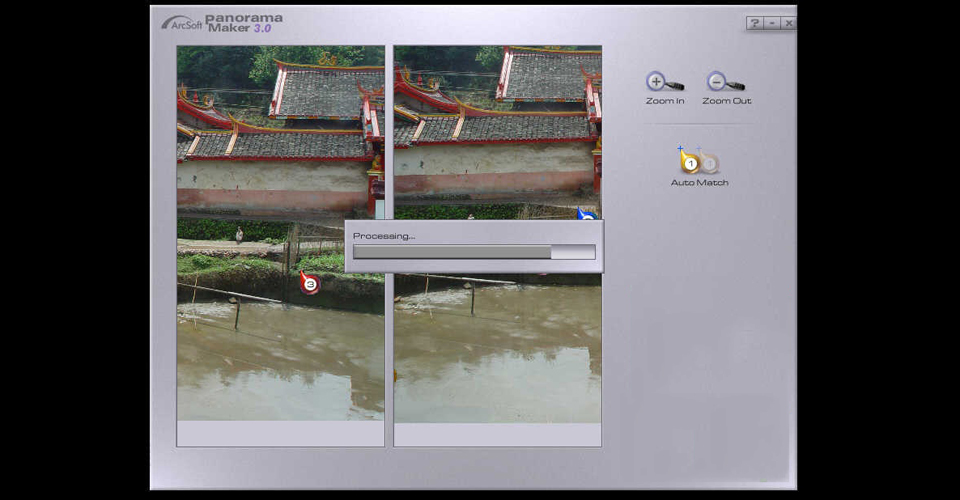The width and height of the screenshot is (960, 500).
Task: Click the Processing progress bar
Action: (x=474, y=252)
